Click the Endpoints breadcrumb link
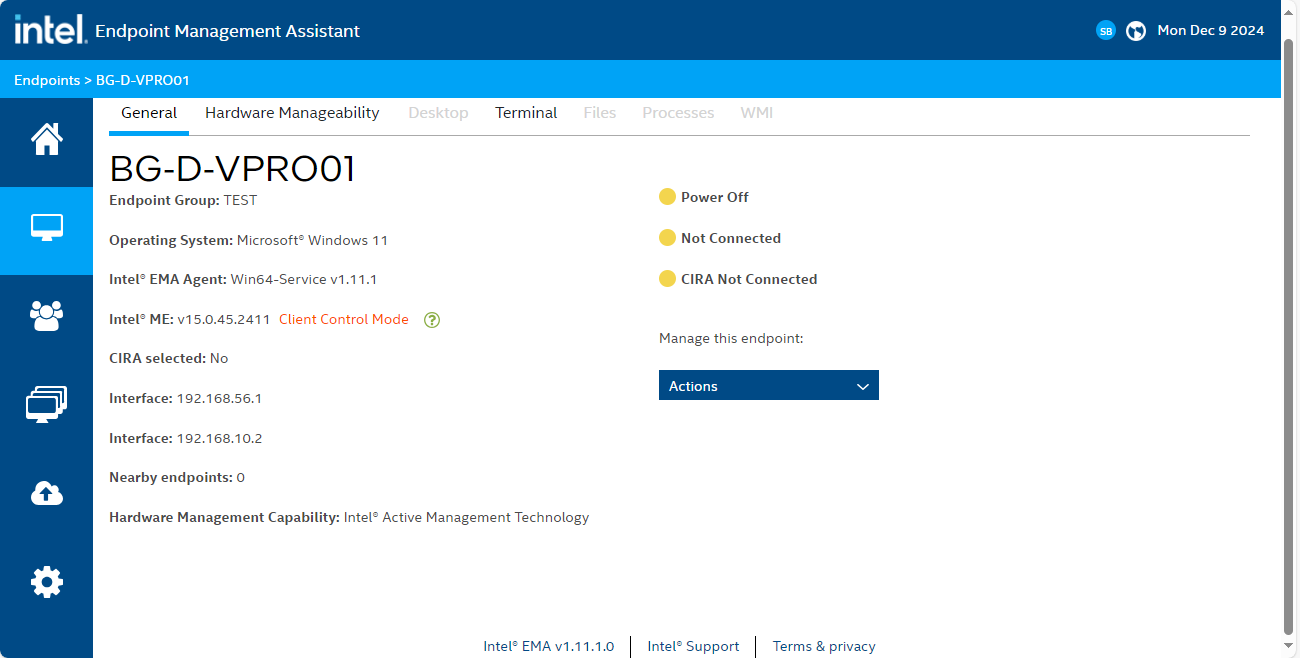 (47, 80)
